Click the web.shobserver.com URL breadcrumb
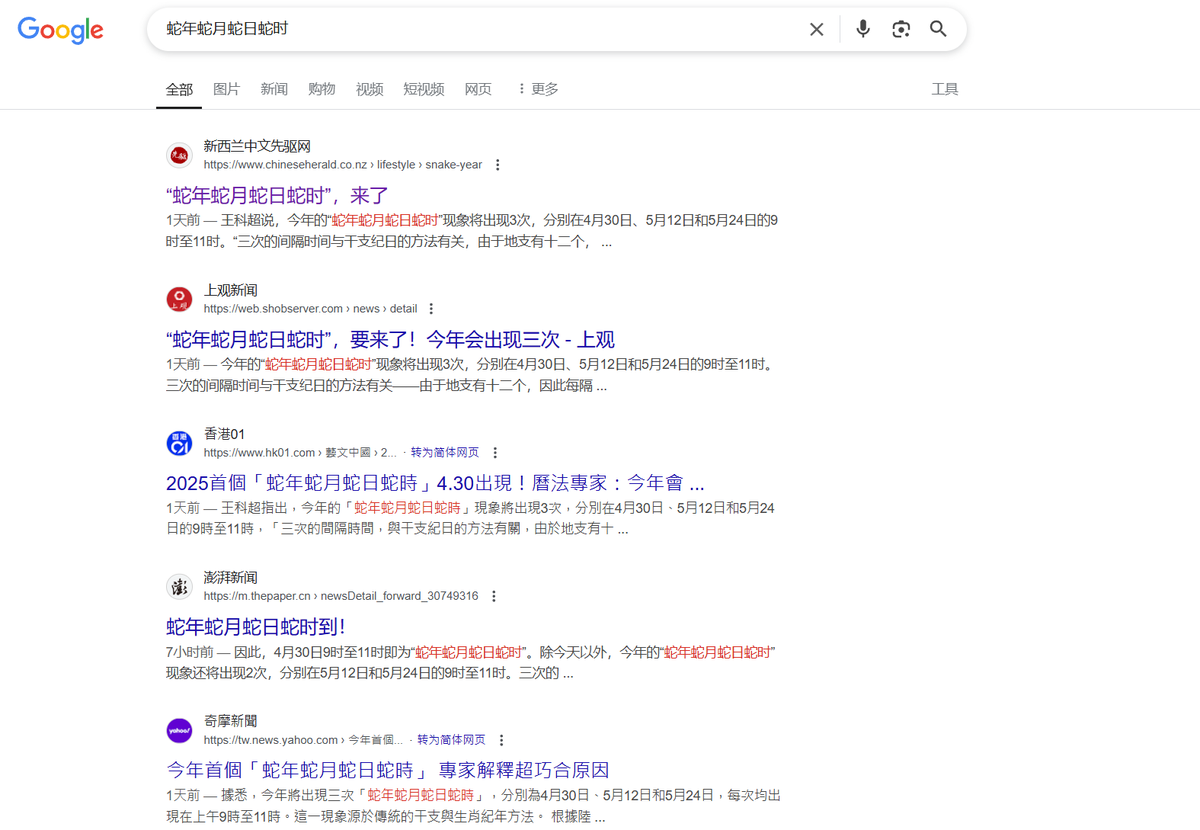 pos(310,309)
